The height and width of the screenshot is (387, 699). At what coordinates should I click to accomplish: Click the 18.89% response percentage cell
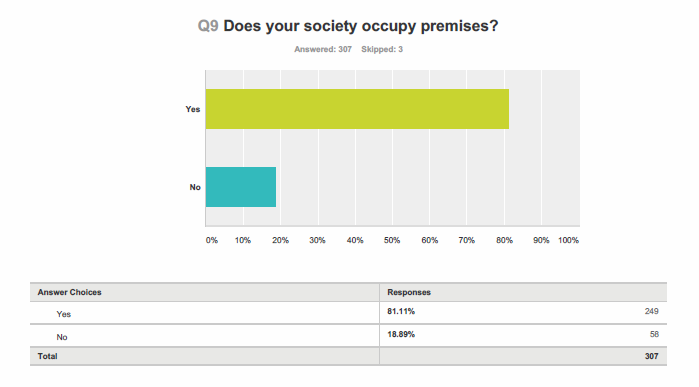pyautogui.click(x=401, y=334)
